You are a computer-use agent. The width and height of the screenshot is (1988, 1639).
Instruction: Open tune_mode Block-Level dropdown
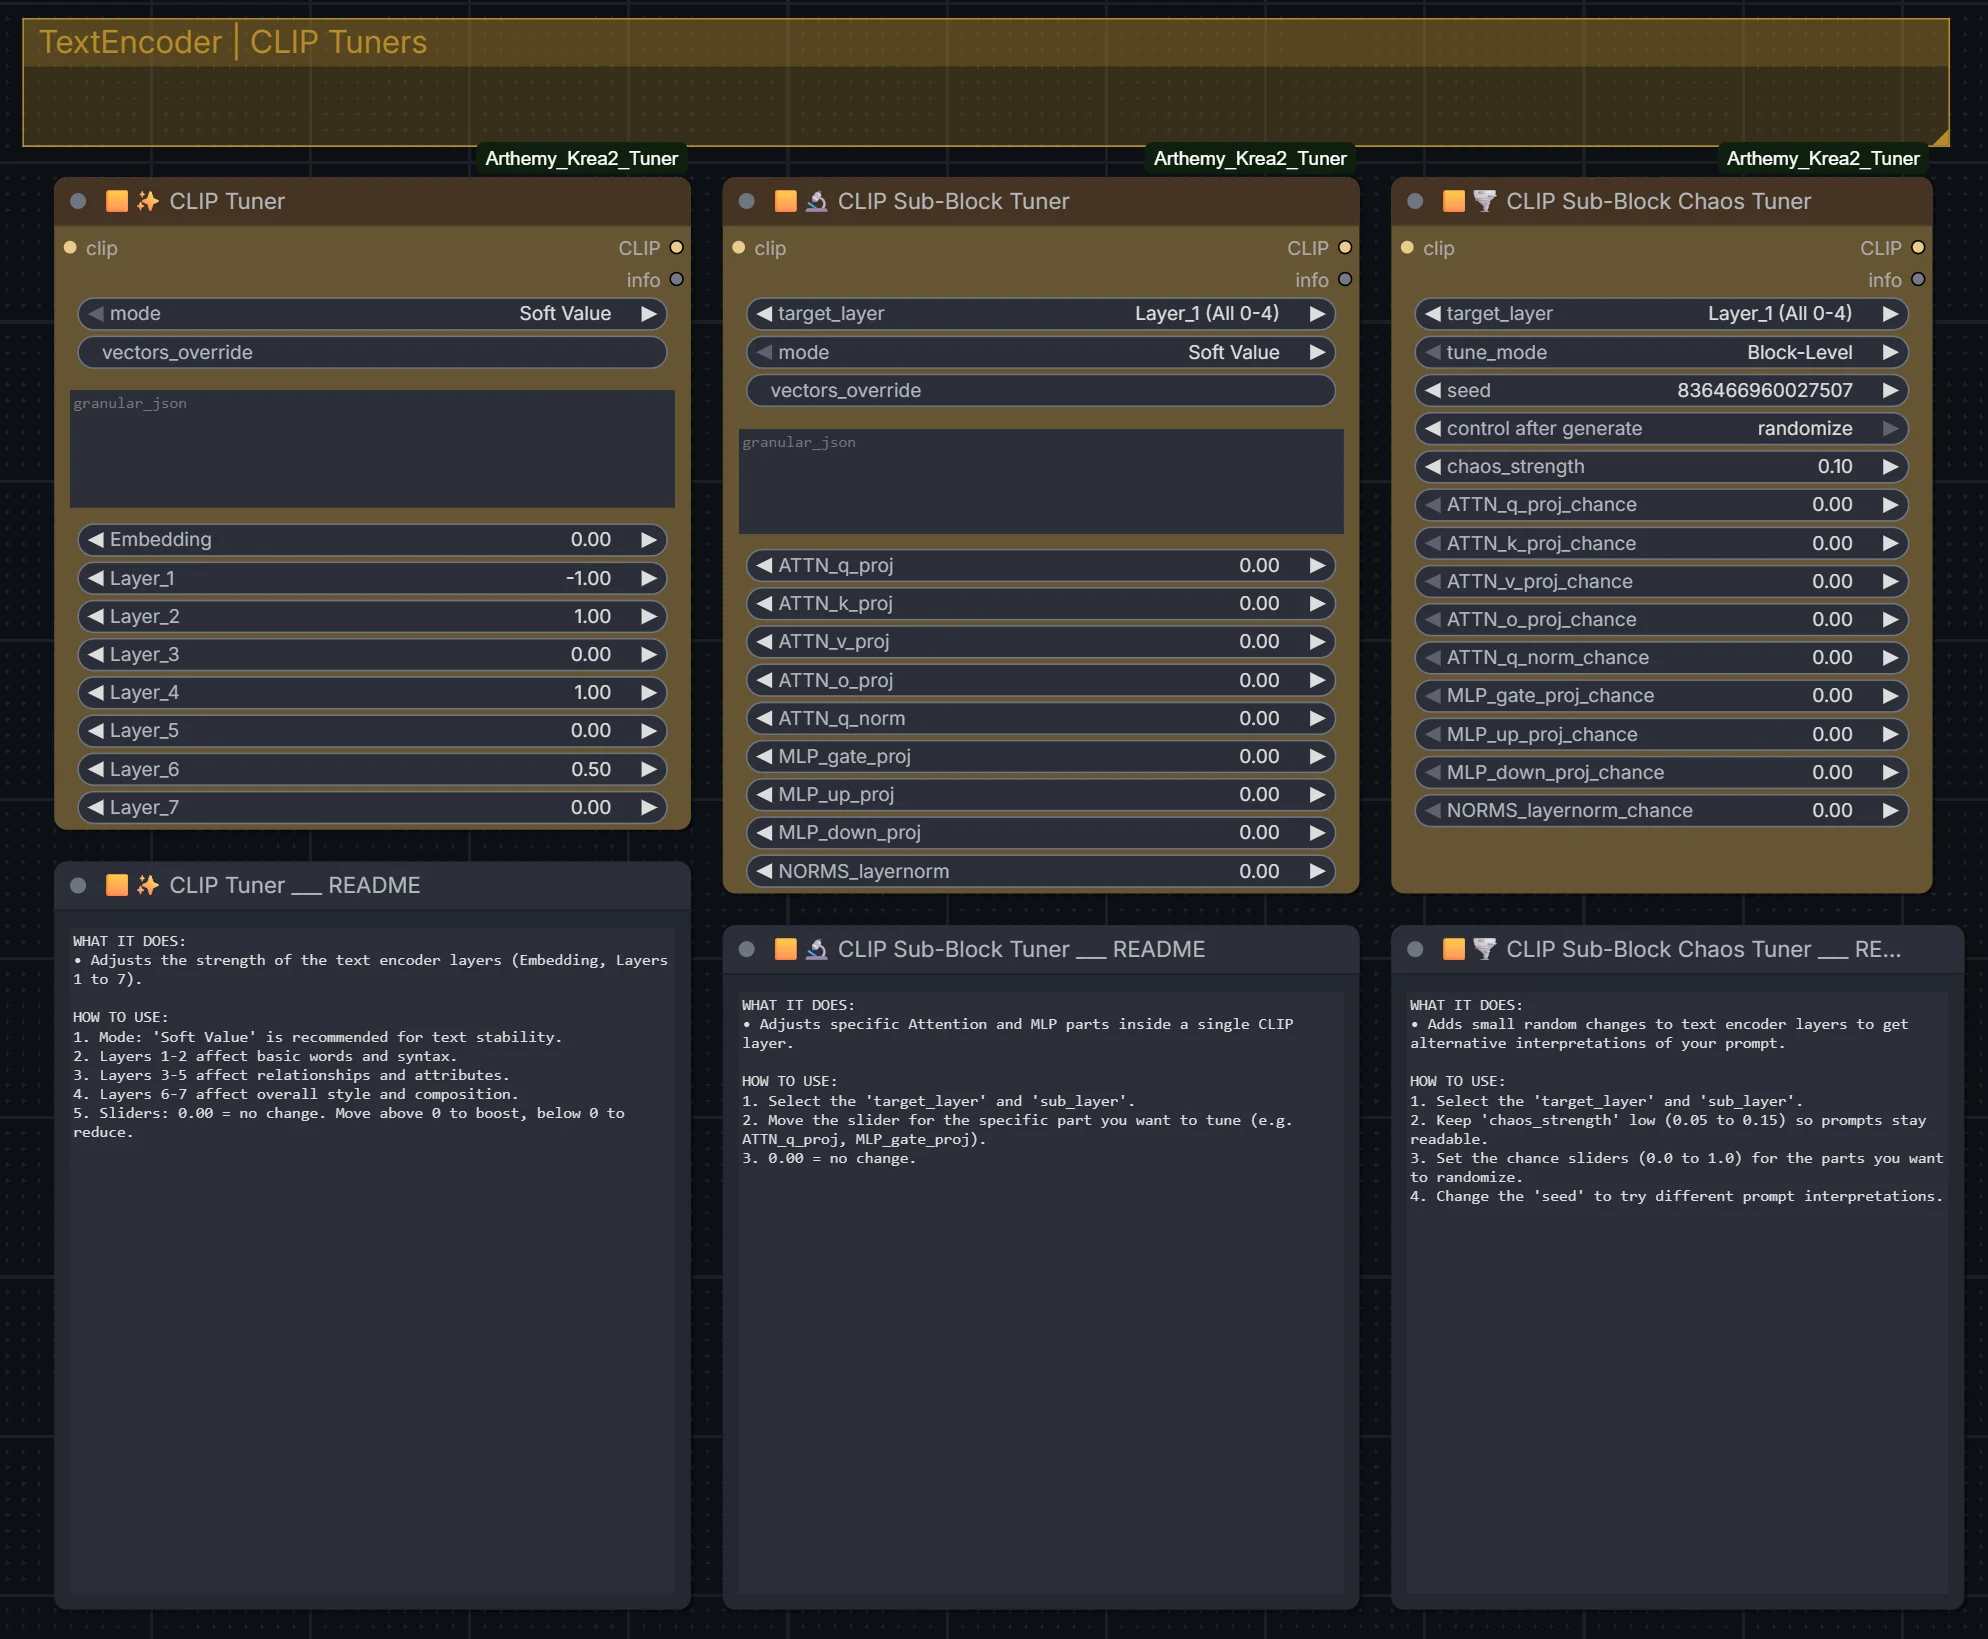point(1661,352)
